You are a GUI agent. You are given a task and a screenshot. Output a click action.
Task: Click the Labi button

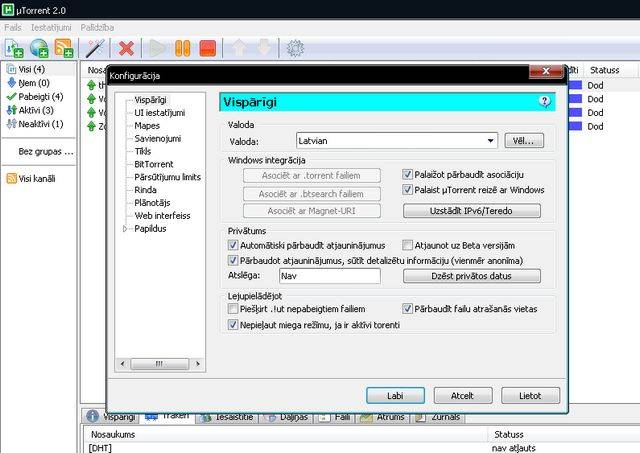(x=395, y=395)
